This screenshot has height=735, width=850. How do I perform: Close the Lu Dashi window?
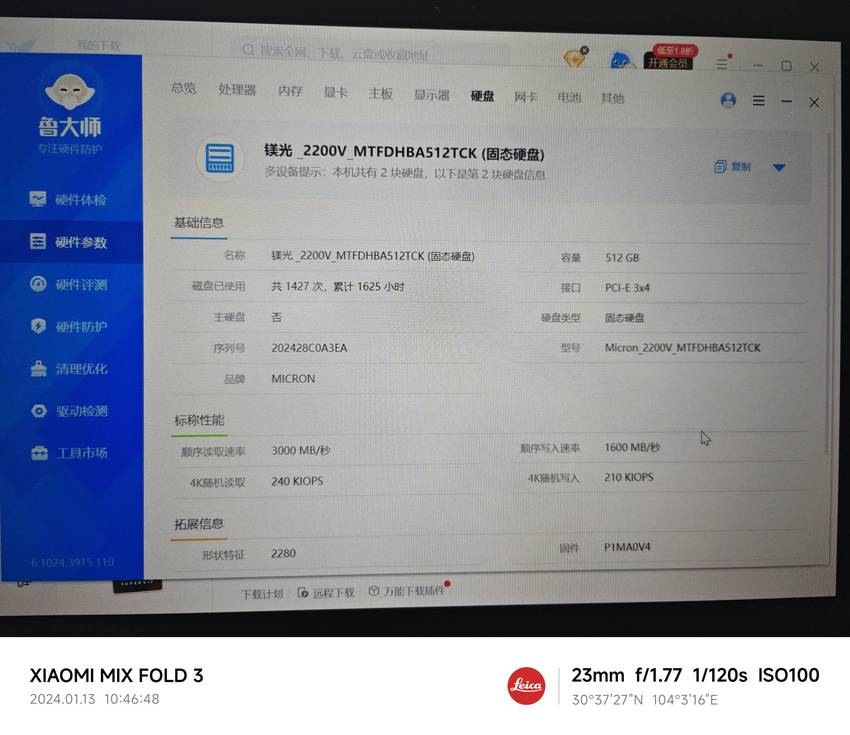(814, 102)
